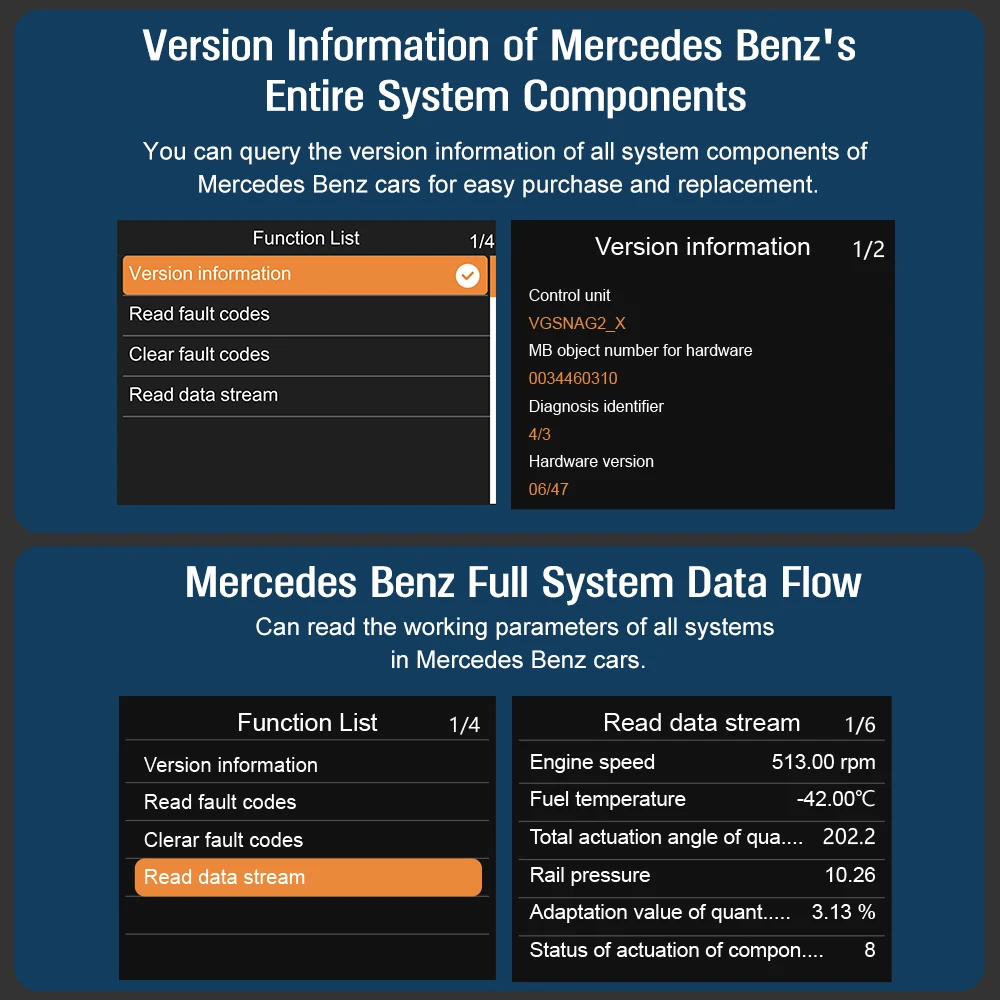Click the Hardware version value 06/47
Viewport: 1000px width, 1000px height.
[549, 490]
